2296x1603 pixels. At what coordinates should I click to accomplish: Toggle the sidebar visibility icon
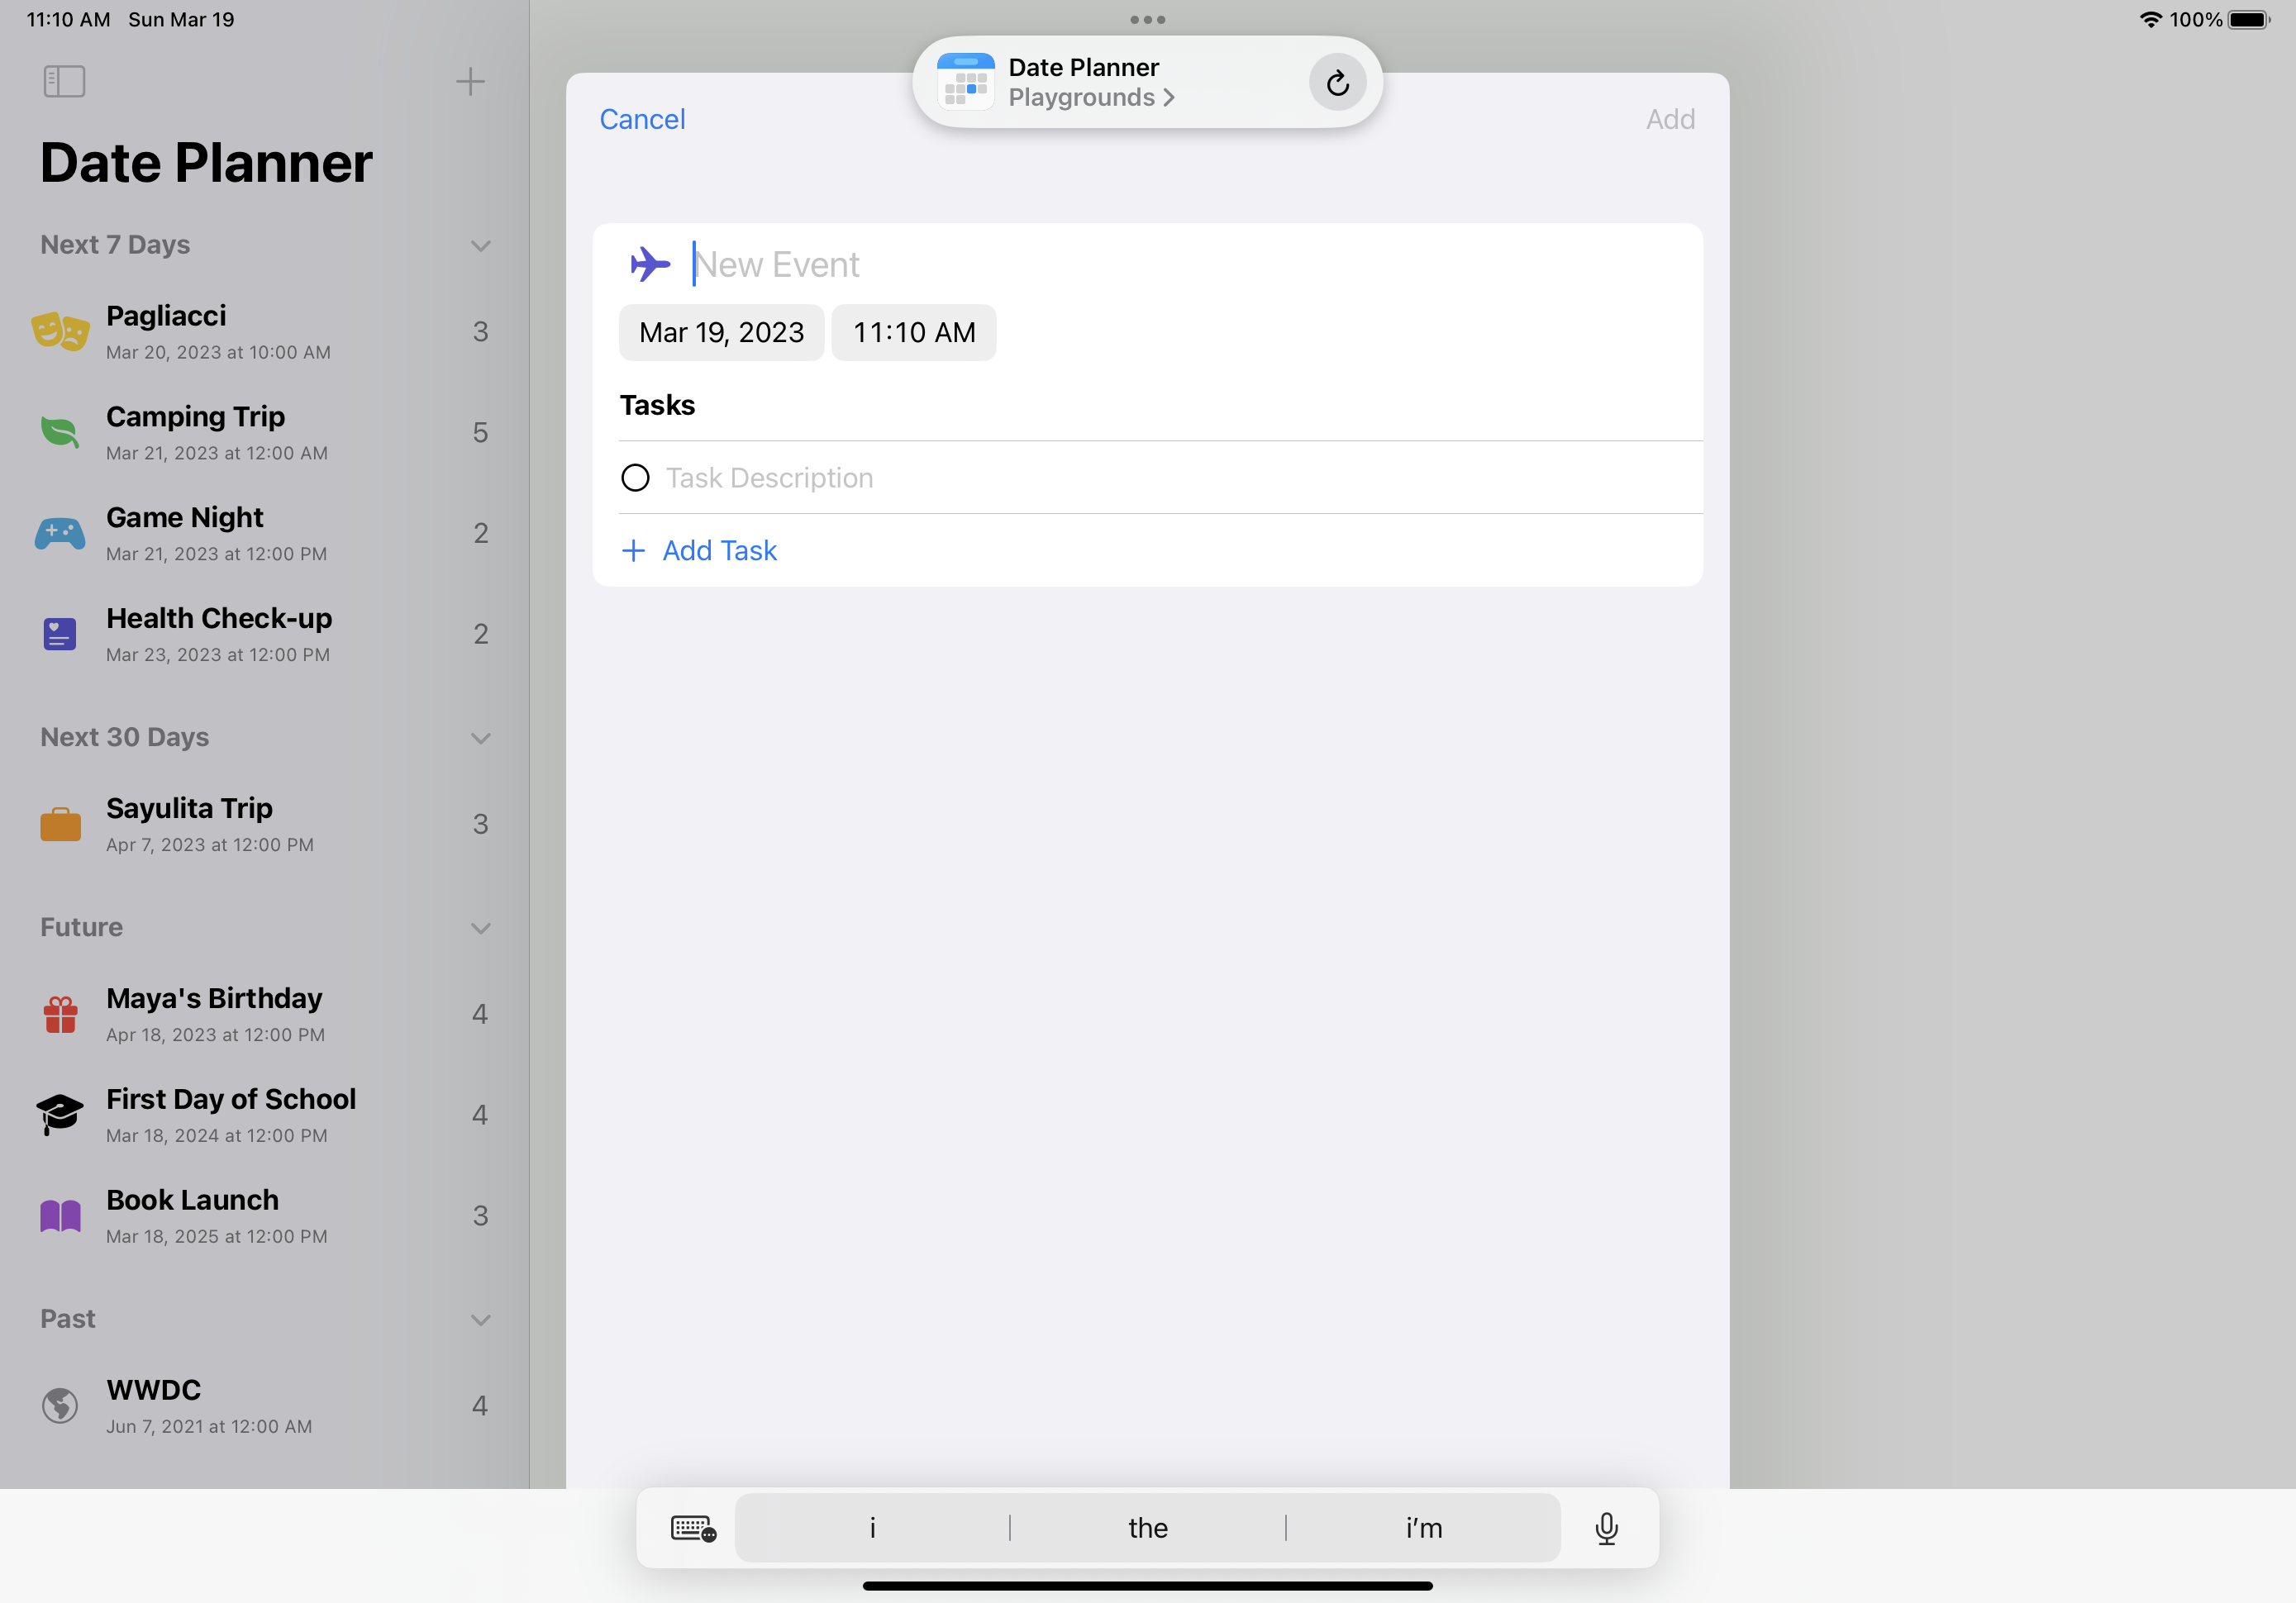[64, 81]
